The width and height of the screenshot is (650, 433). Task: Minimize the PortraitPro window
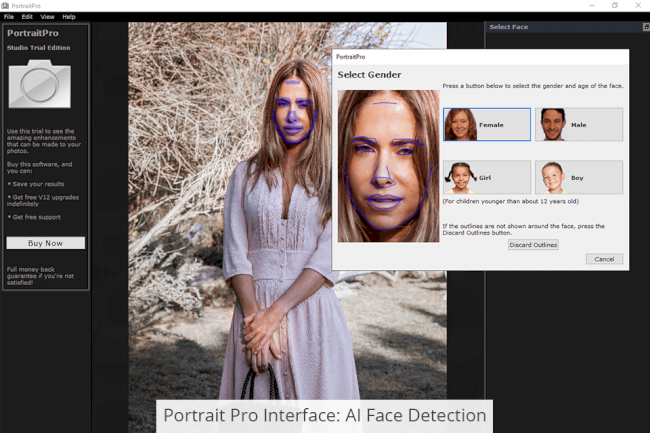592,5
